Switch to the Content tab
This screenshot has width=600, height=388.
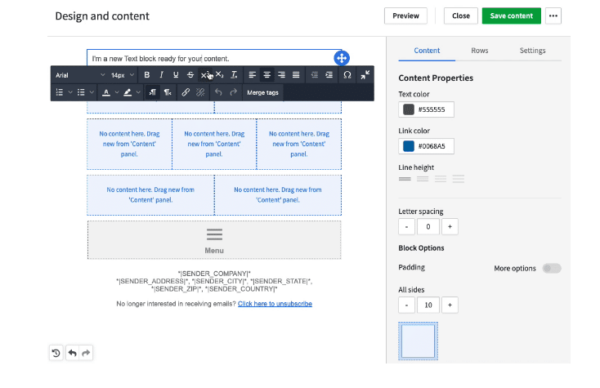[427, 51]
